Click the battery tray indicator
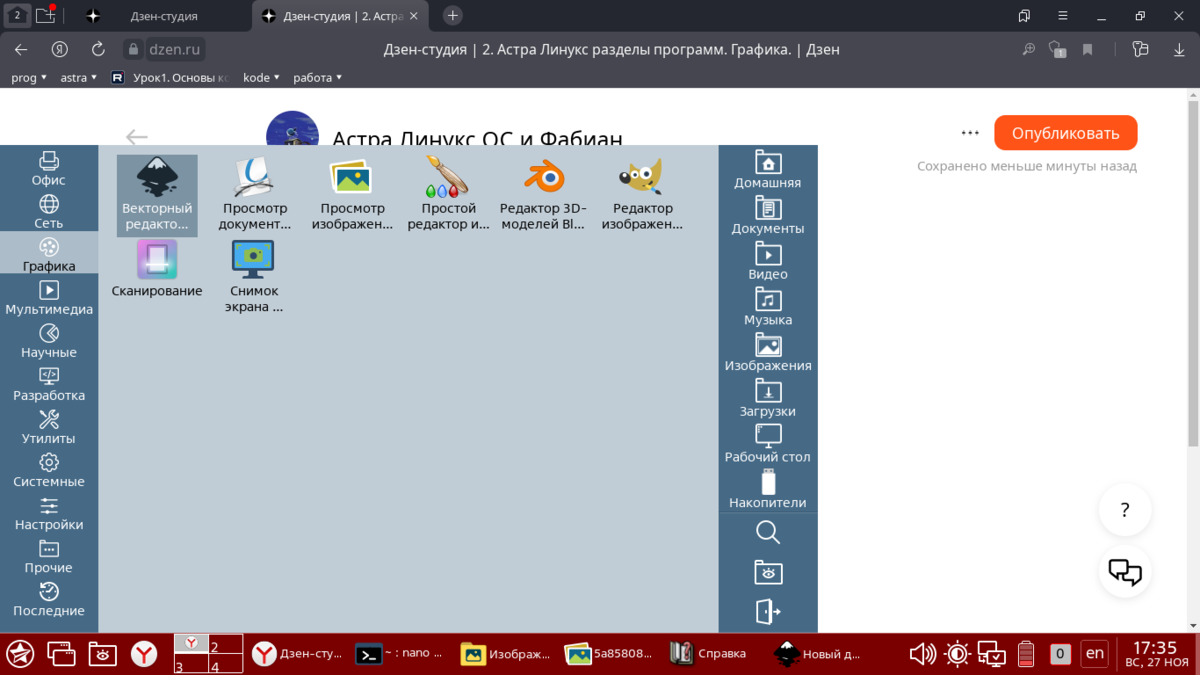Screen dimensions: 1200x675 (x=1026, y=654)
